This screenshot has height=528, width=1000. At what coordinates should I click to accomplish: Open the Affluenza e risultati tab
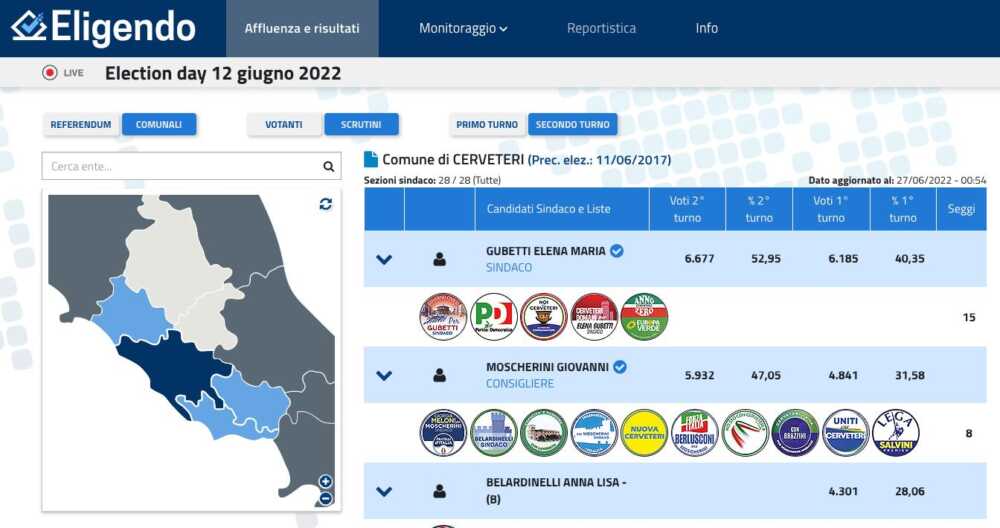point(302,28)
